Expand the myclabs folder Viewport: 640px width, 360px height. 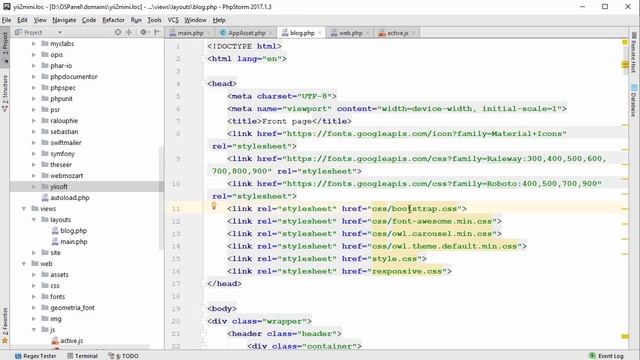coord(34,43)
